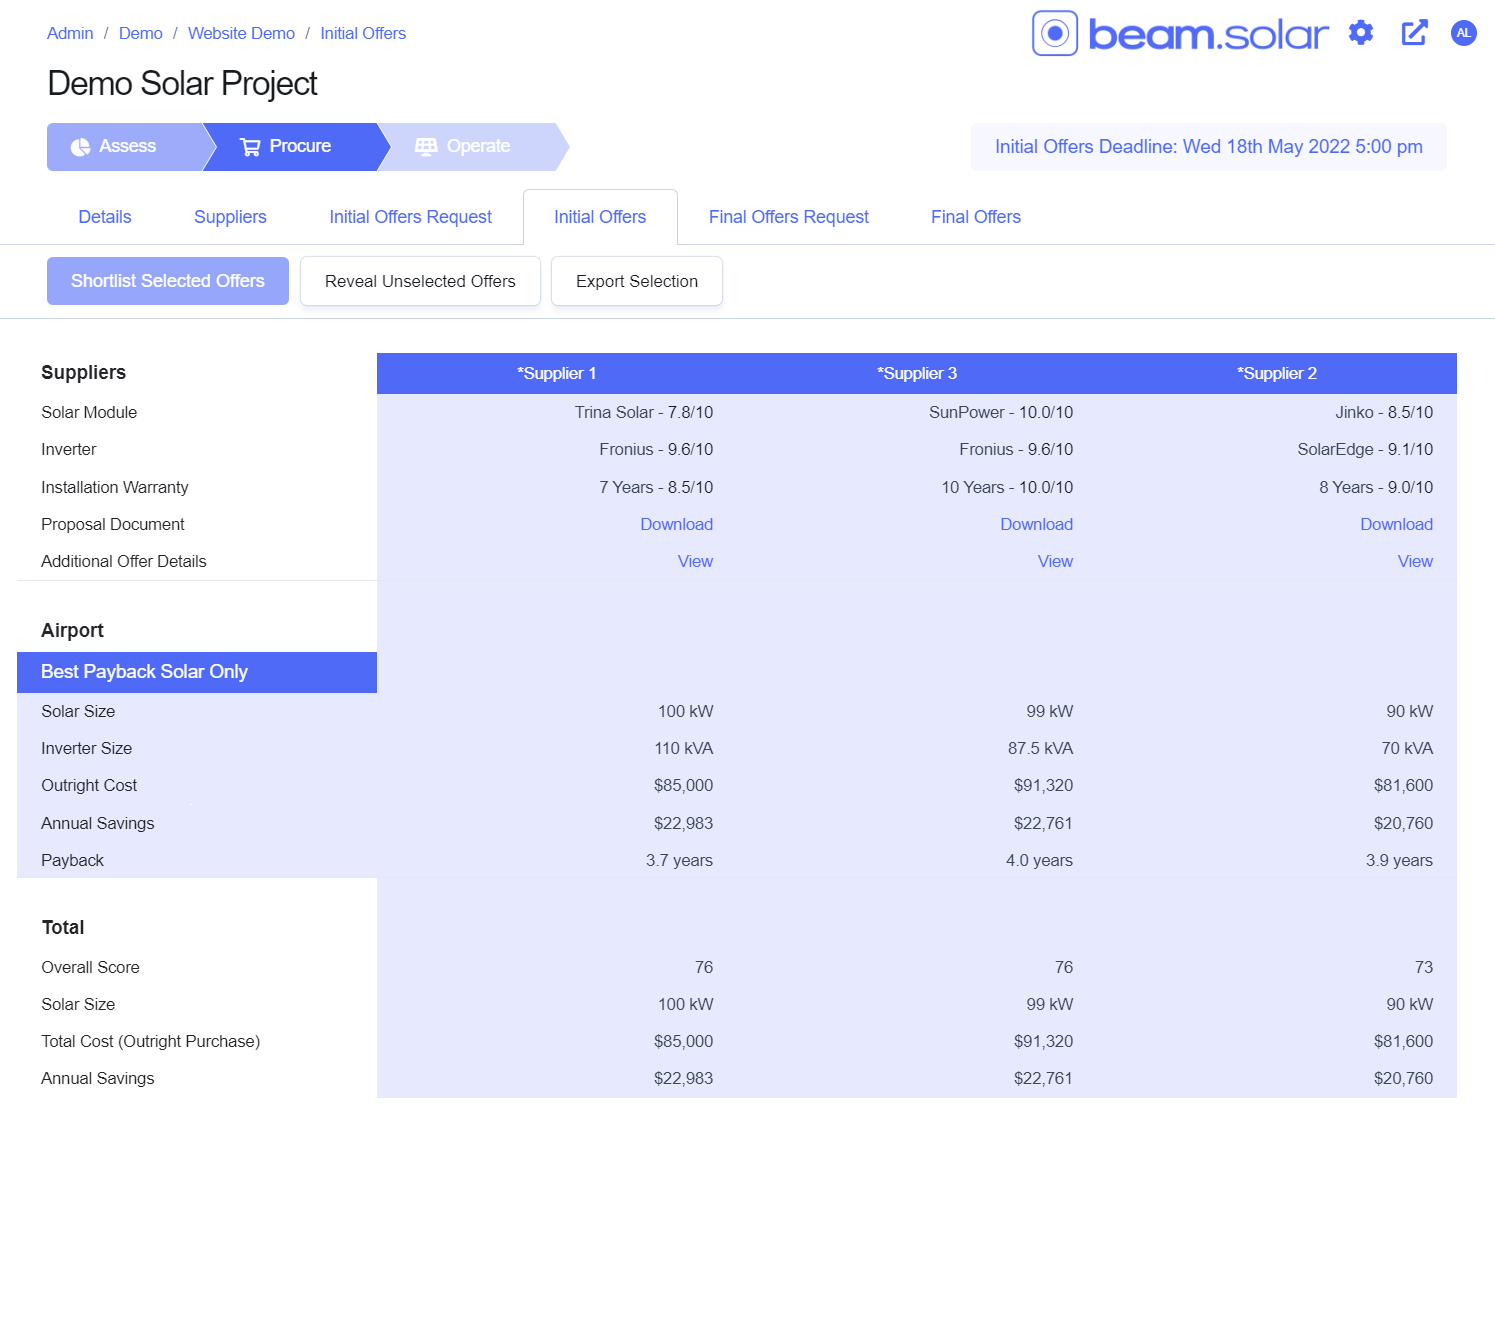Click the Best Payback Solar Only row
The height and width of the screenshot is (1318, 1495).
(x=197, y=672)
